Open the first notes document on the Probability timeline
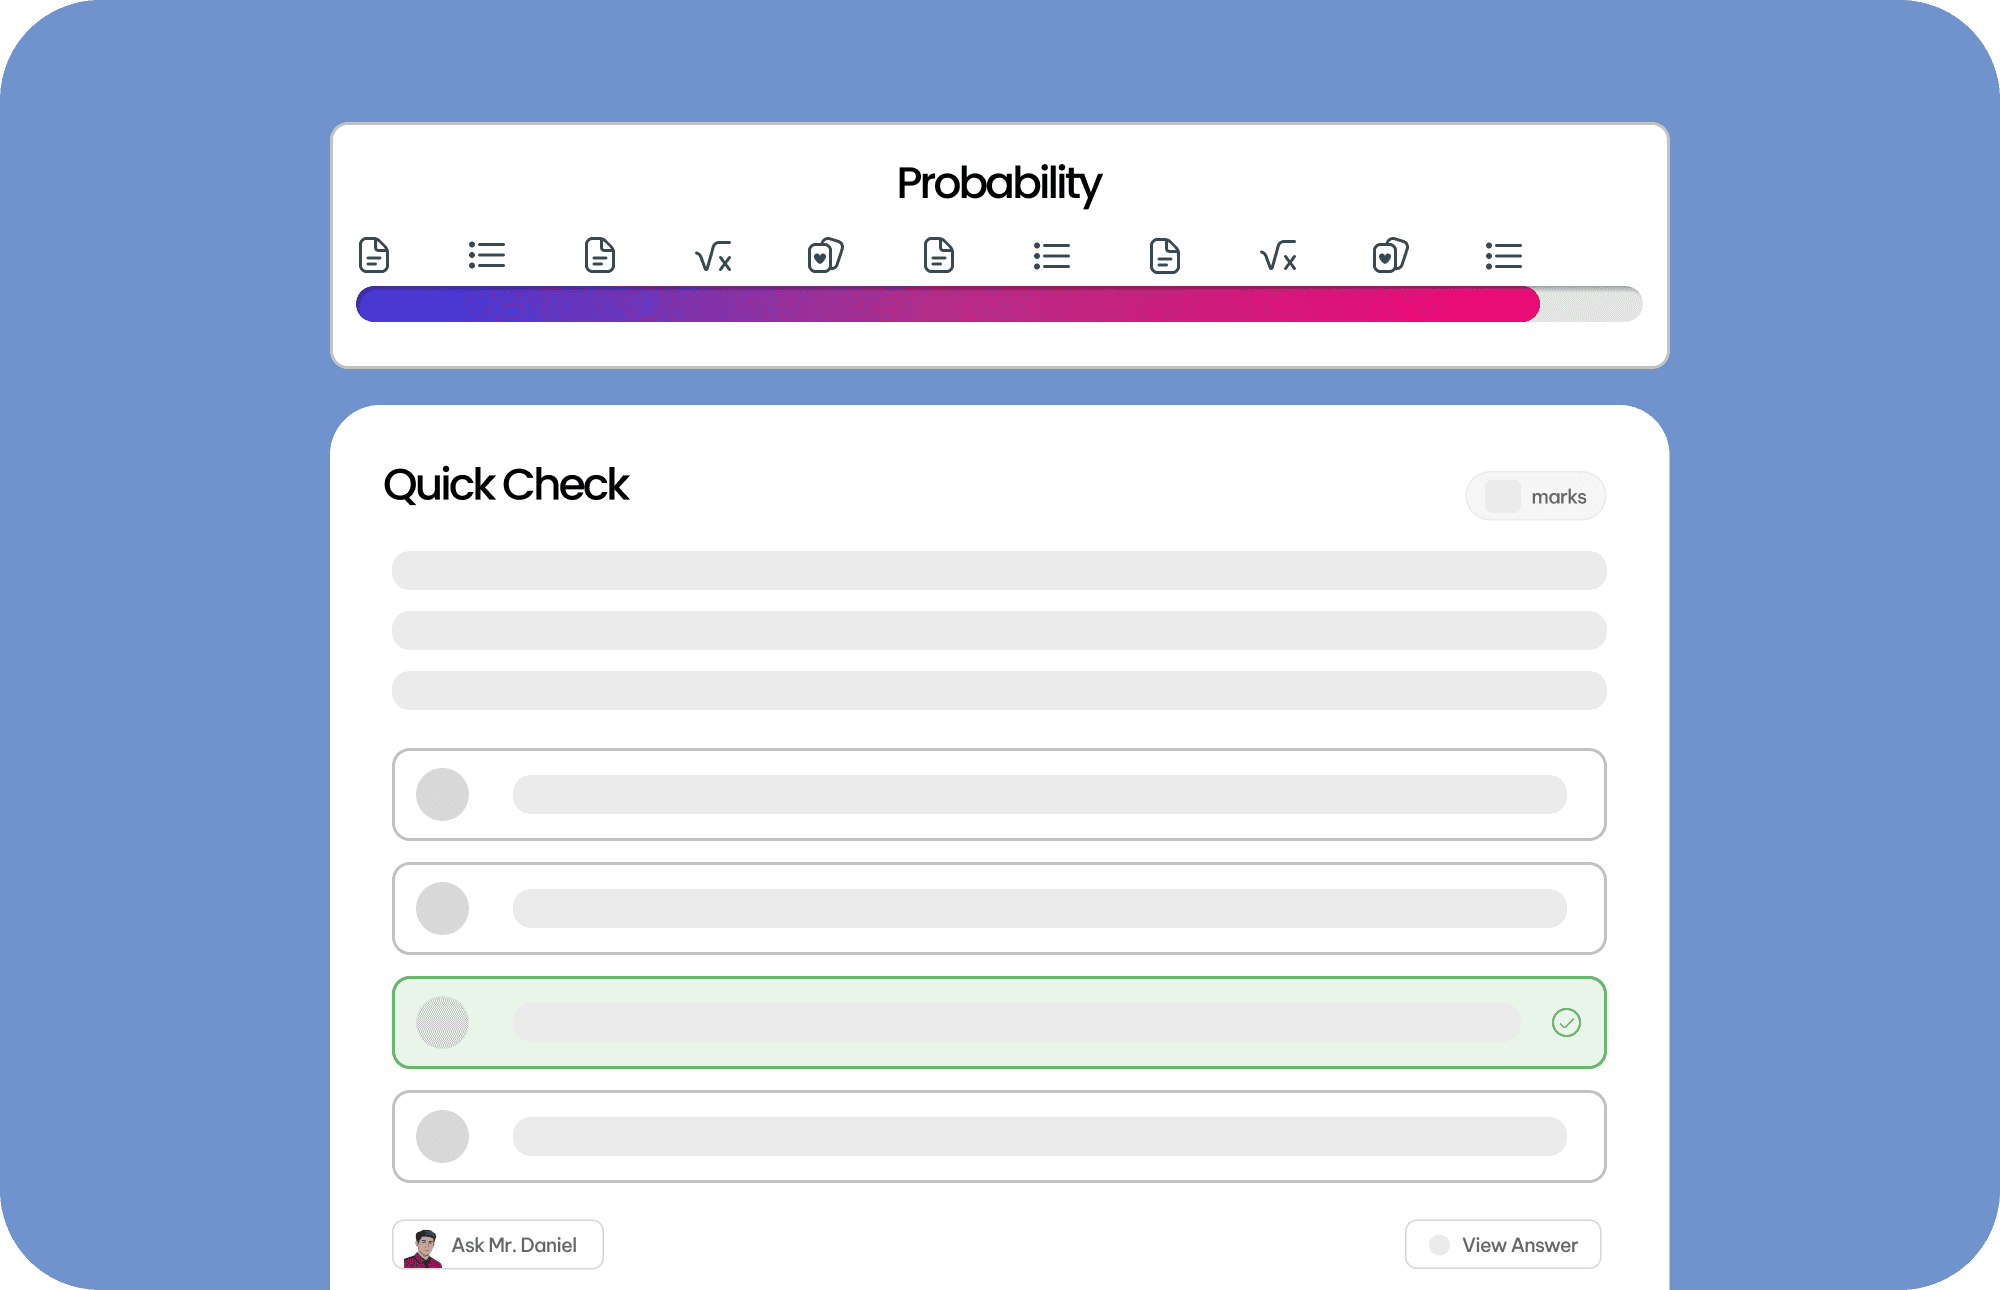The image size is (2000, 1290). pos(373,256)
